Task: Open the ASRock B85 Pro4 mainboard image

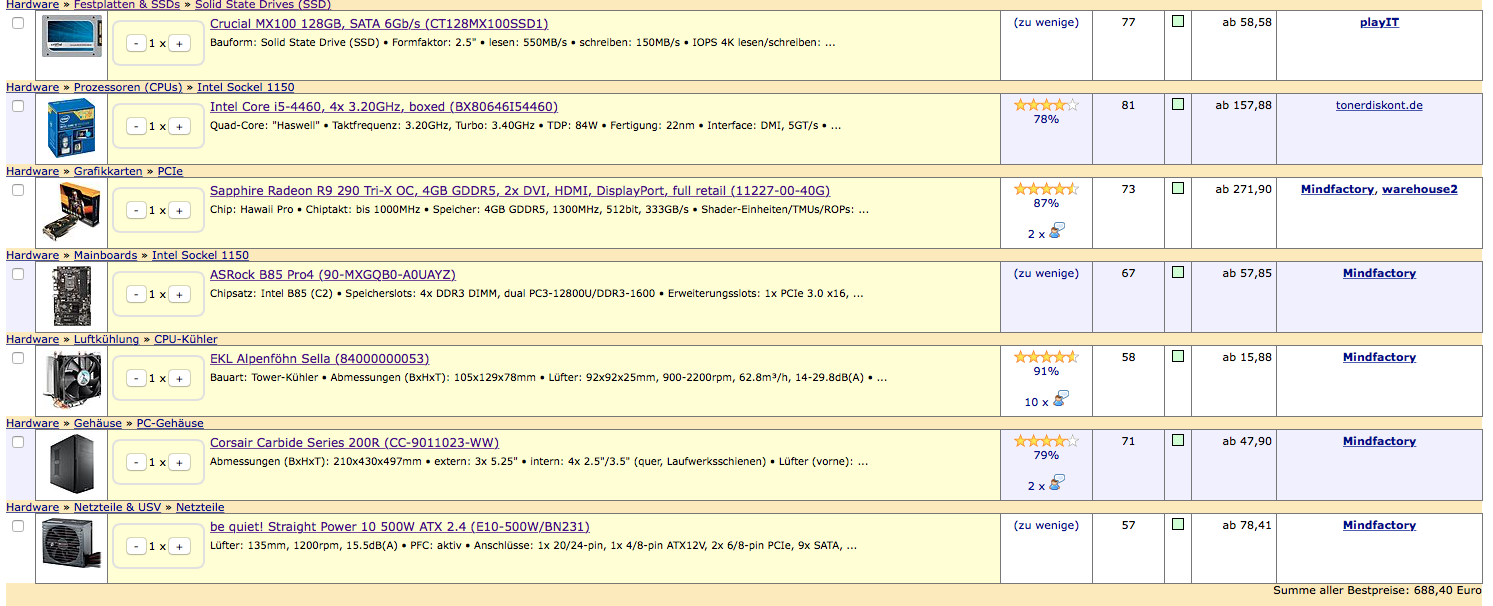Action: pos(72,295)
